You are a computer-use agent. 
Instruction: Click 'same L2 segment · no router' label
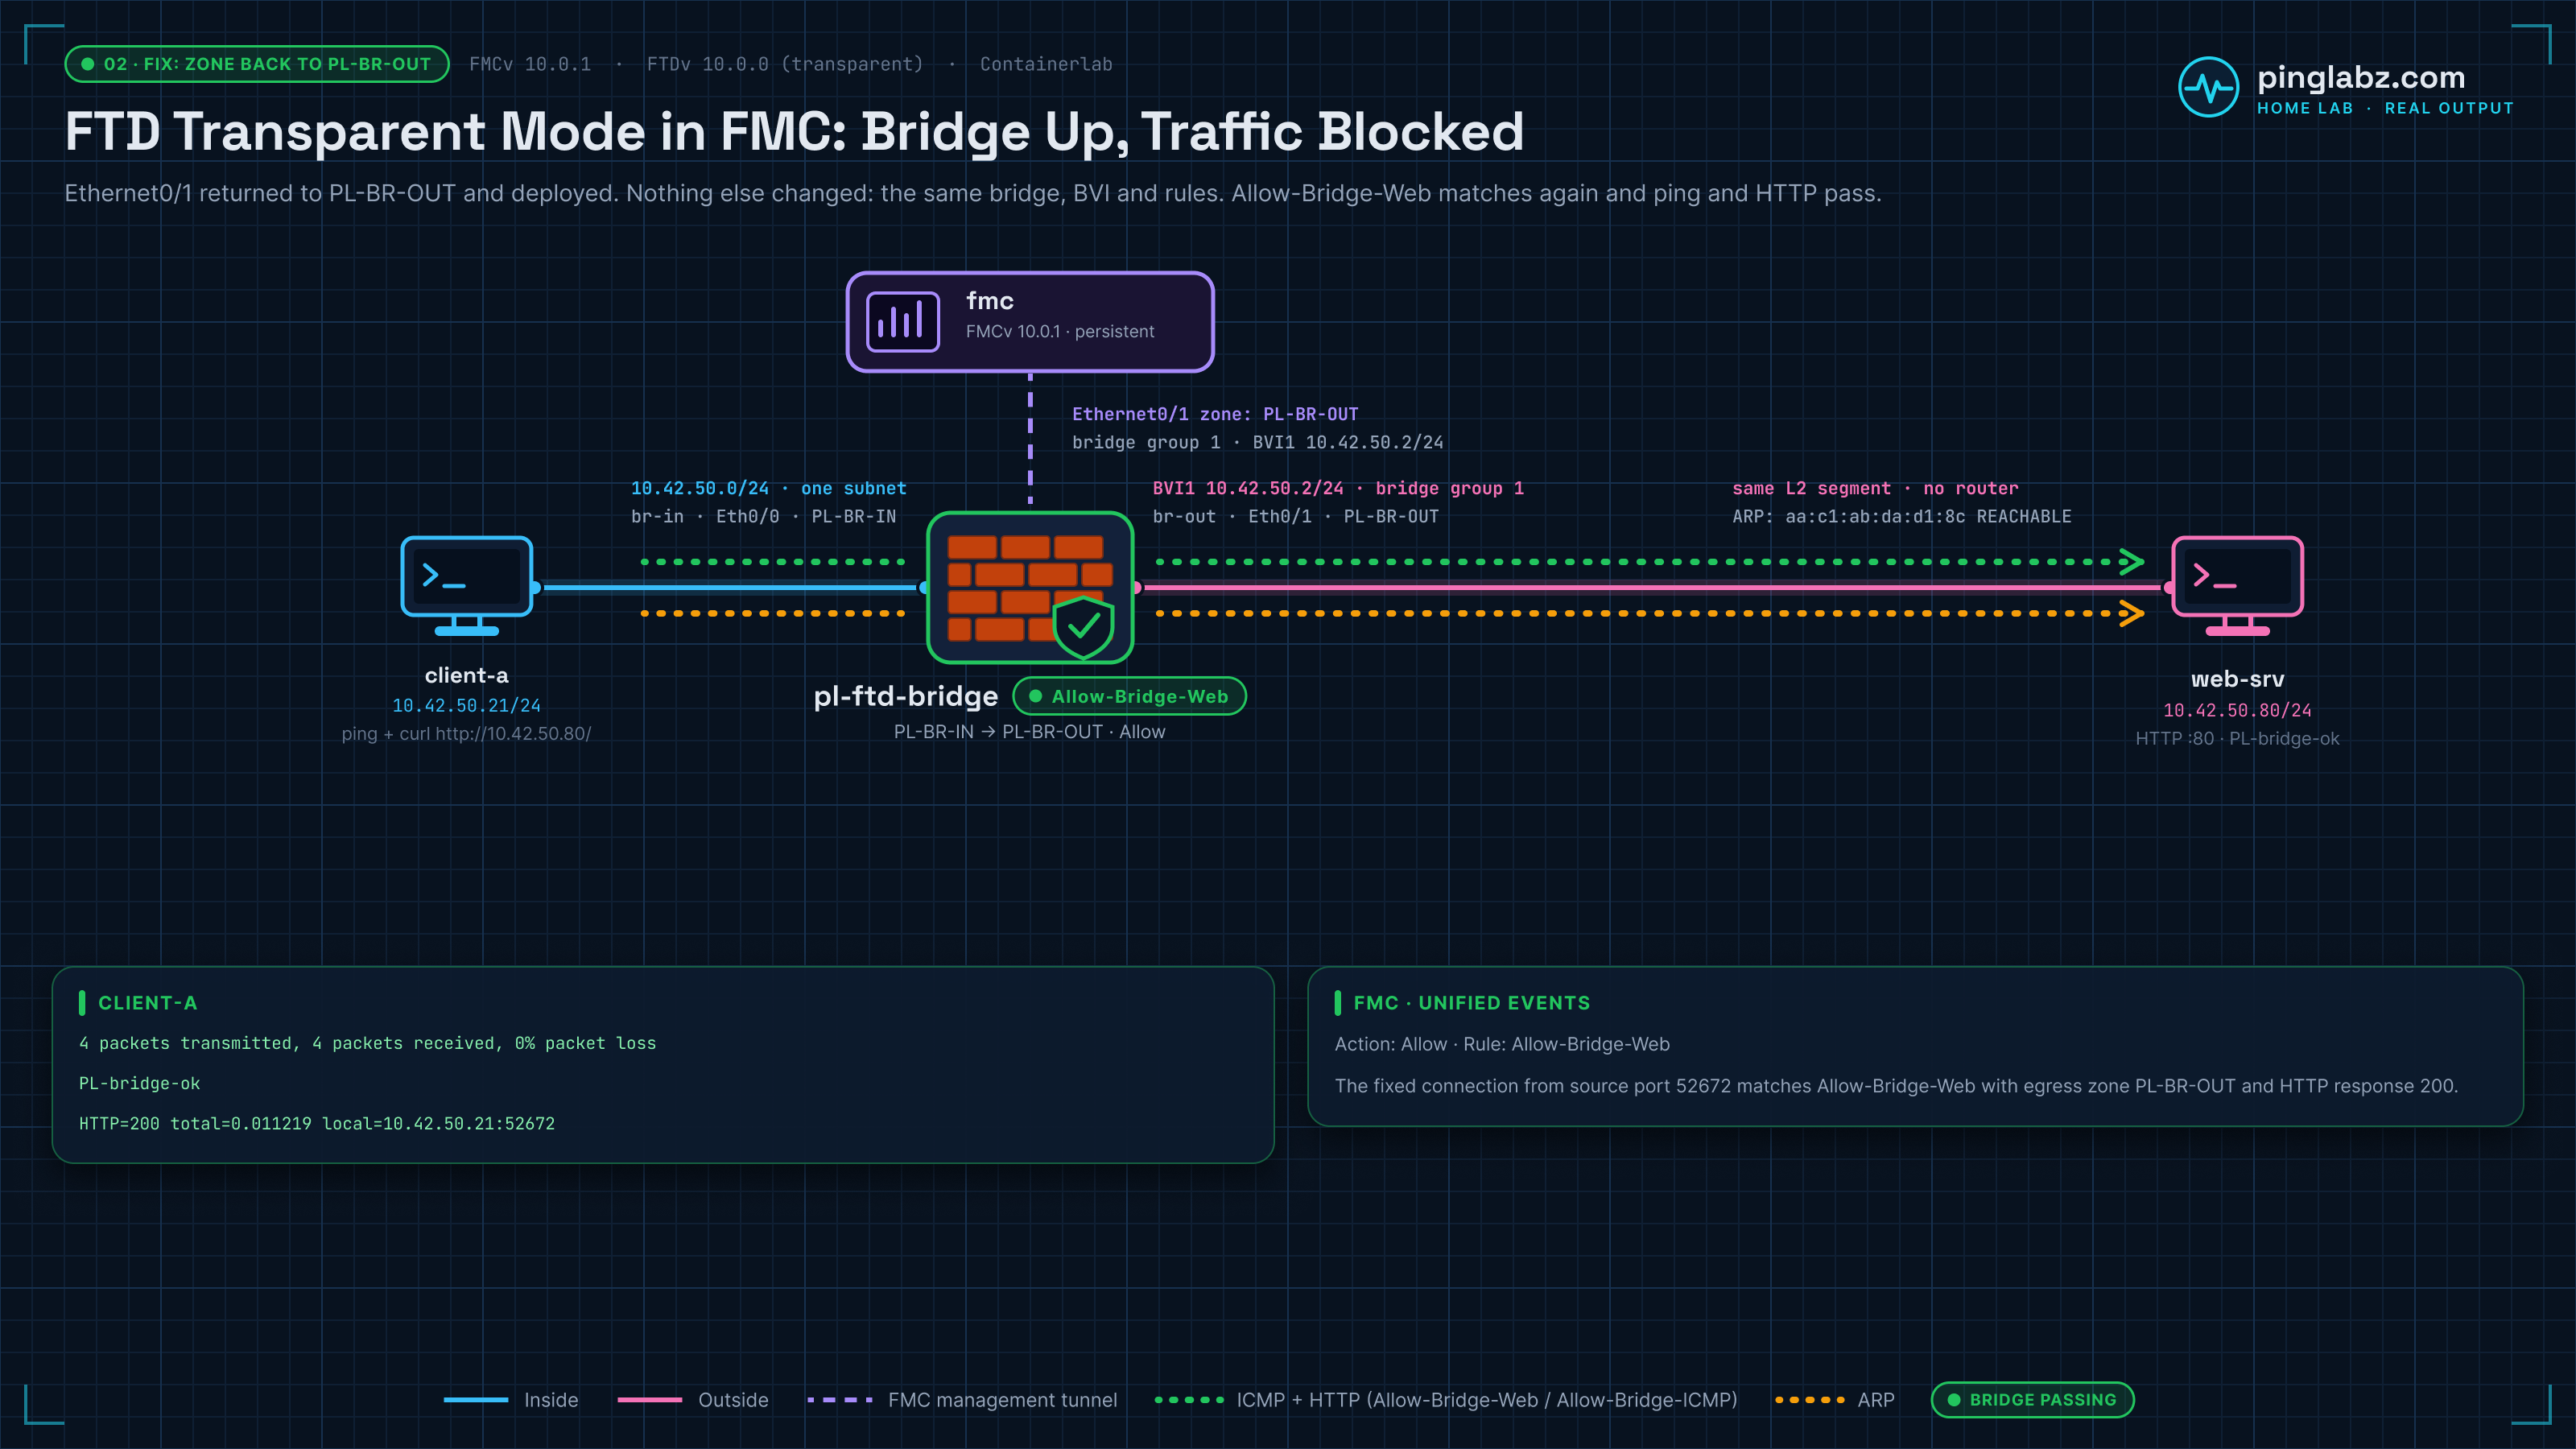1875,489
